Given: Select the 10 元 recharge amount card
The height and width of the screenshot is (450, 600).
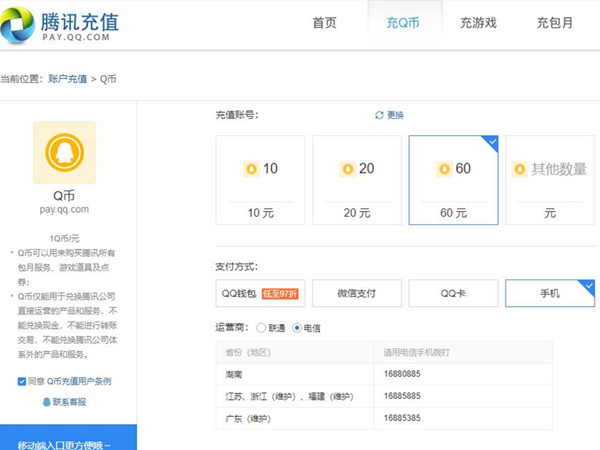Looking at the screenshot, I should tap(261, 180).
